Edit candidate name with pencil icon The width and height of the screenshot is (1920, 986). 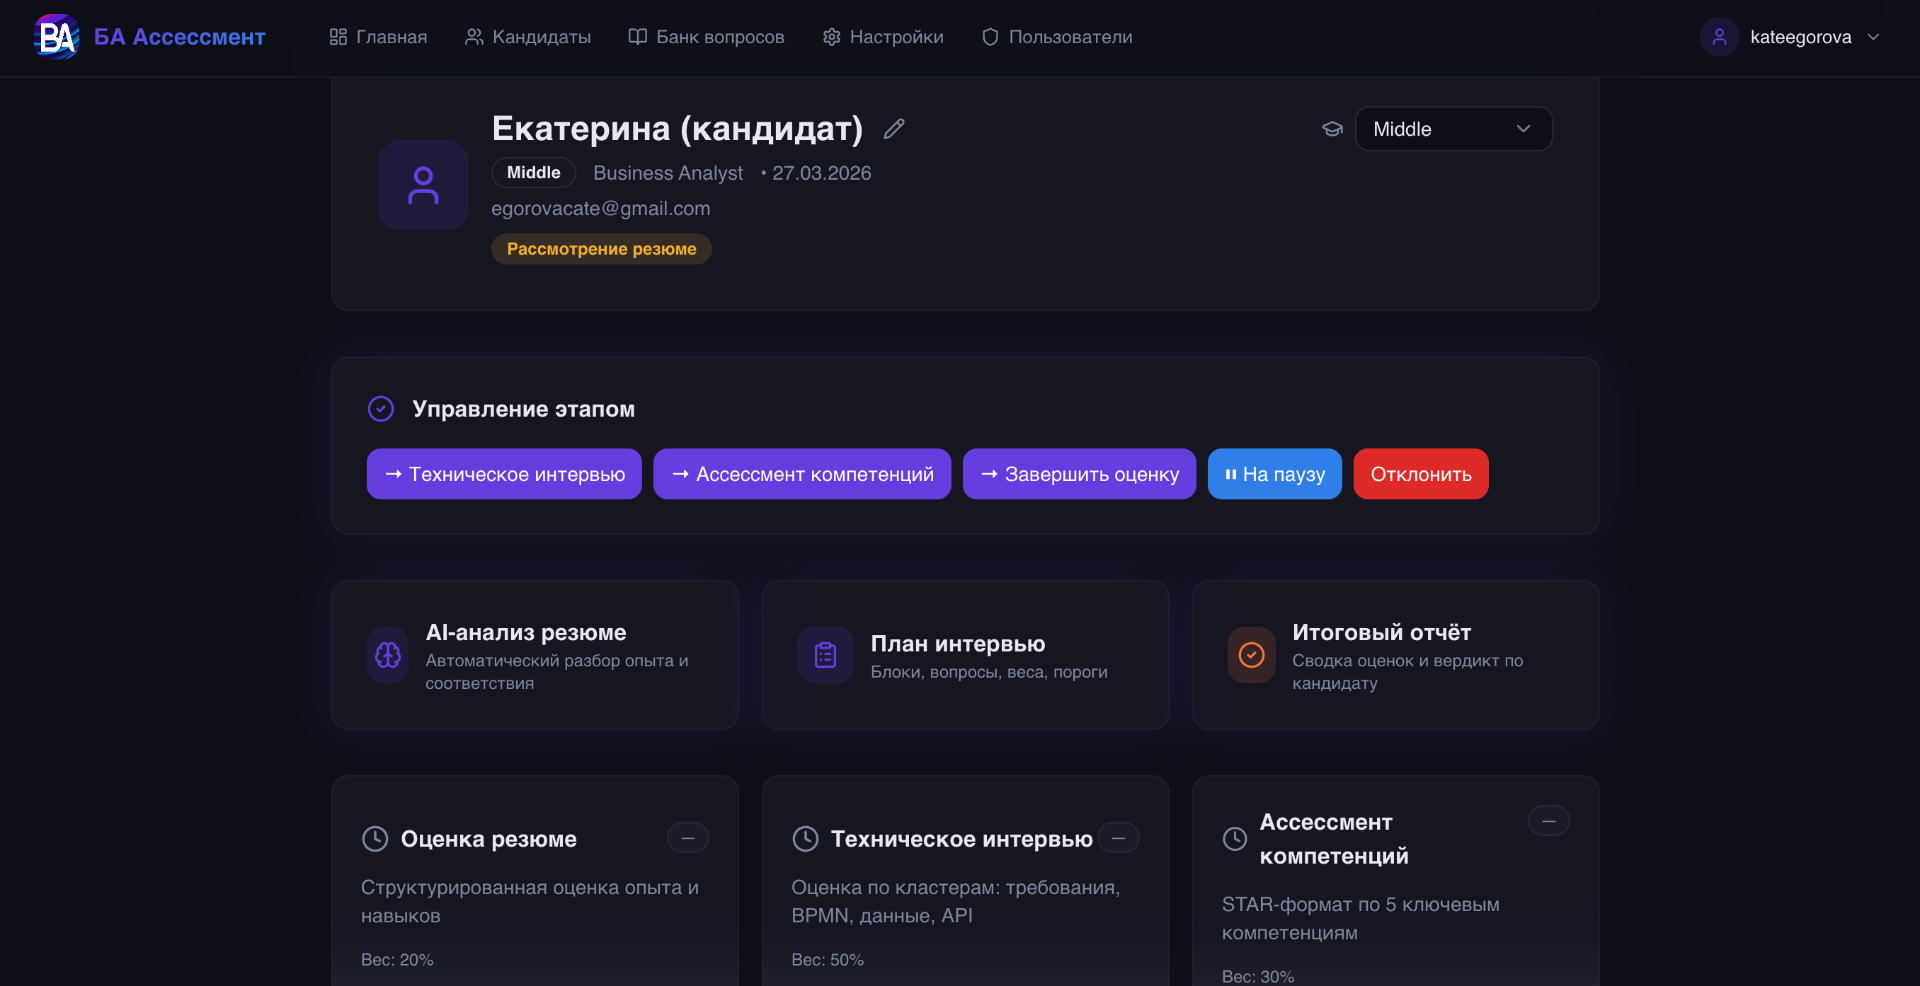(x=894, y=129)
